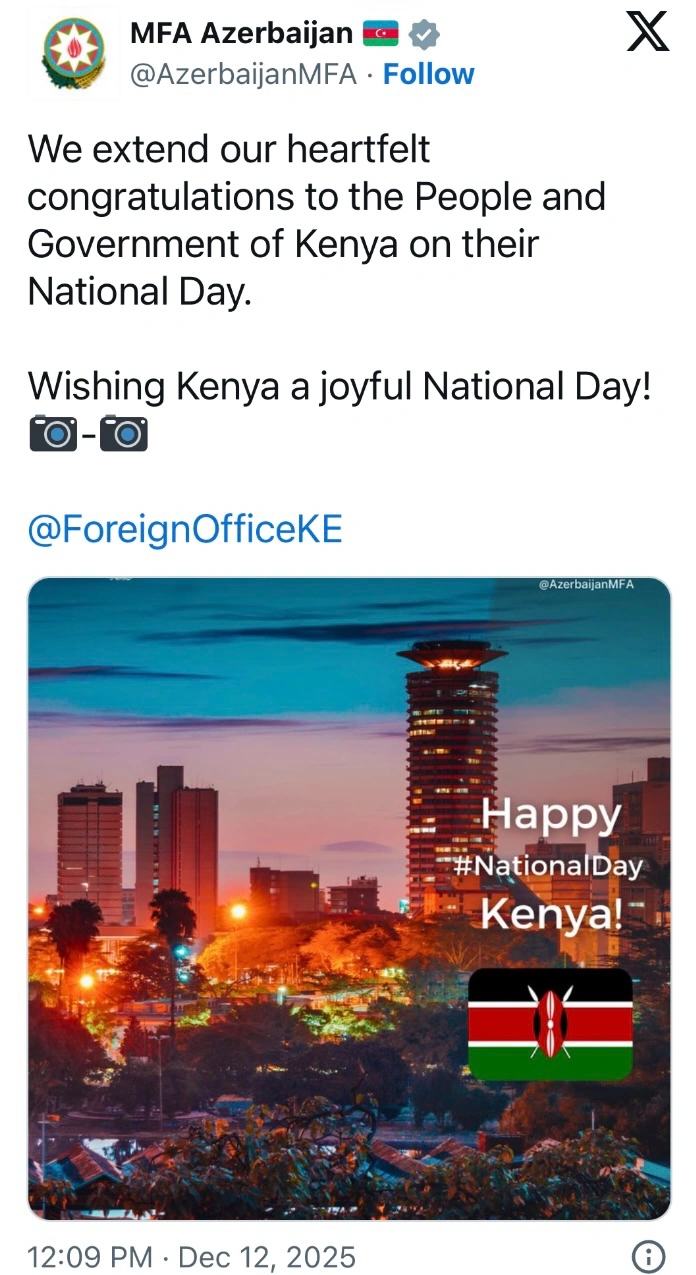Click the "Wishing Kenya a joyful National Day!" line

pos(338,386)
